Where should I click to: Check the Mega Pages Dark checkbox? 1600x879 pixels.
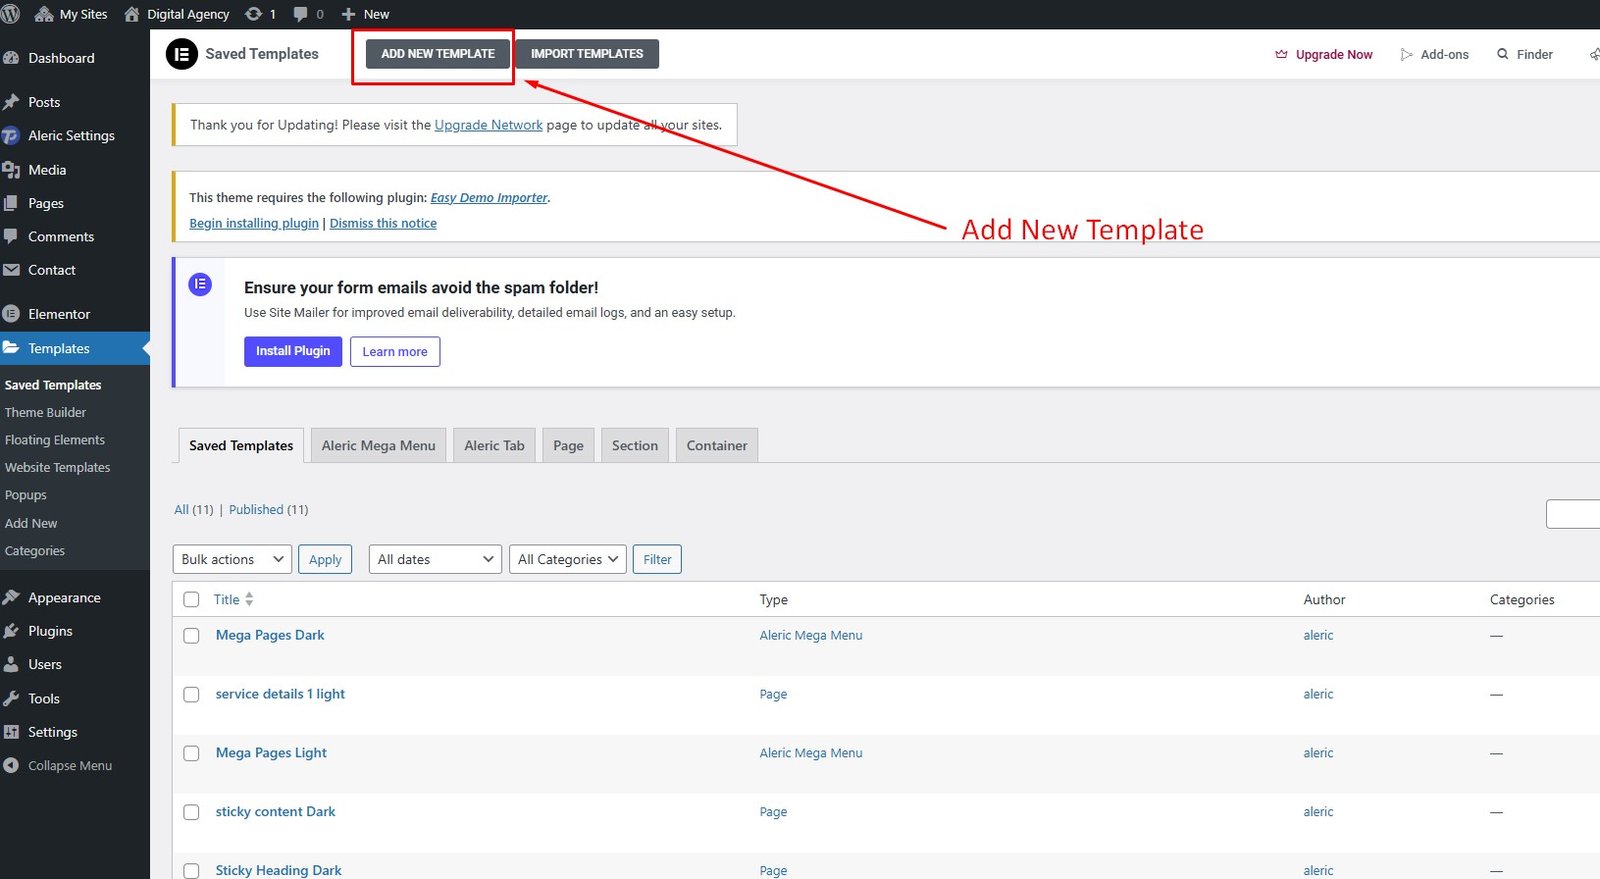click(x=191, y=636)
